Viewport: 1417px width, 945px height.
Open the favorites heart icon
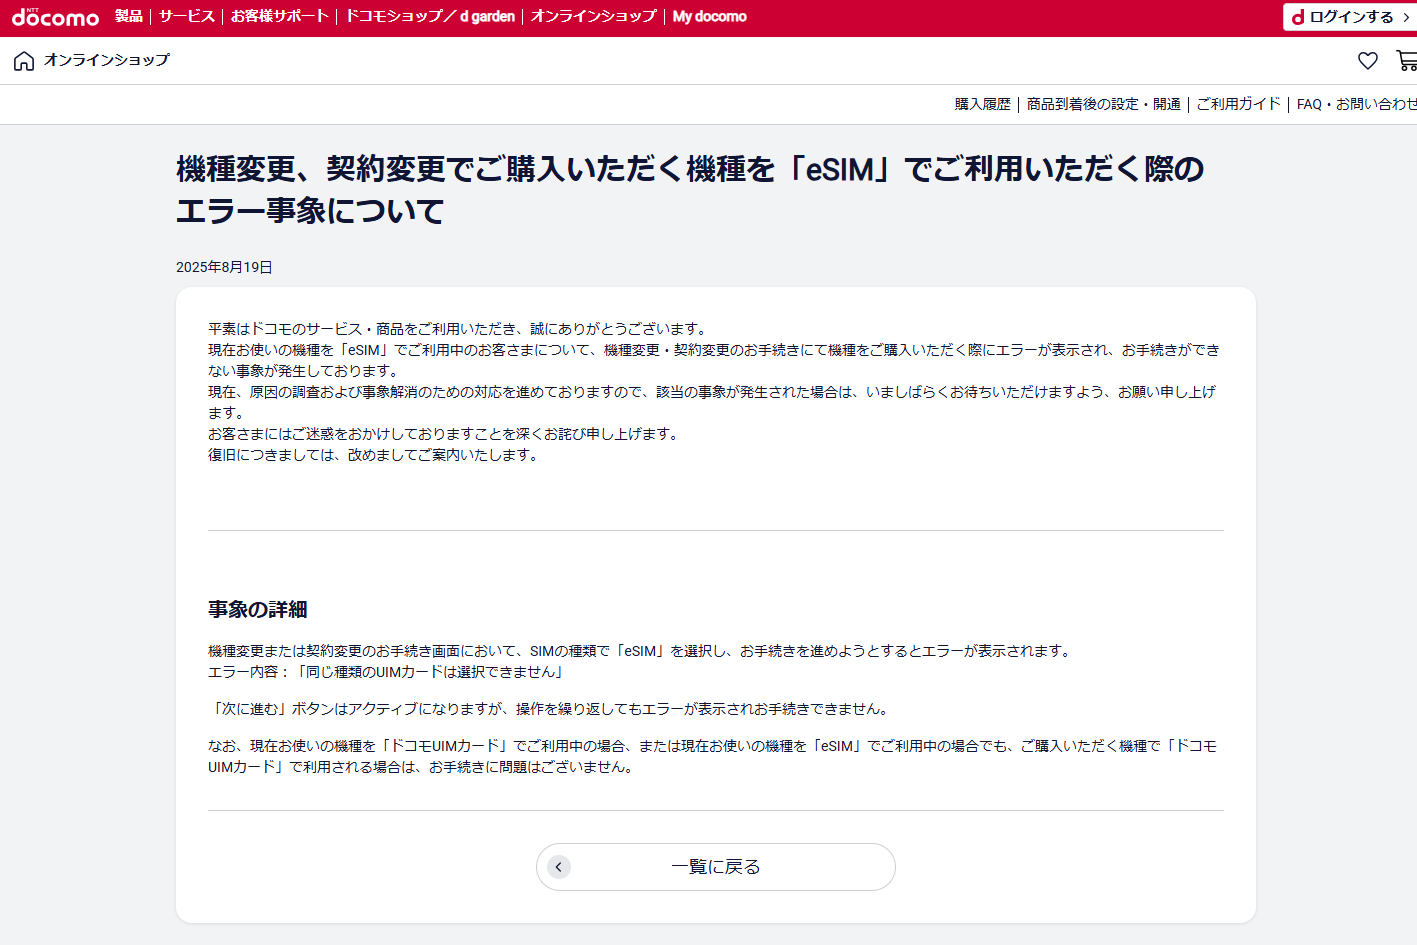pos(1368,61)
